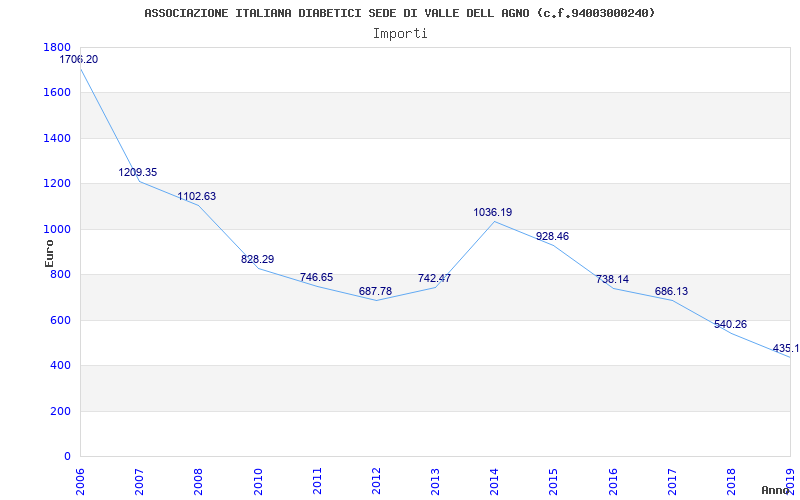Click the 828.29 data label

(x=258, y=259)
